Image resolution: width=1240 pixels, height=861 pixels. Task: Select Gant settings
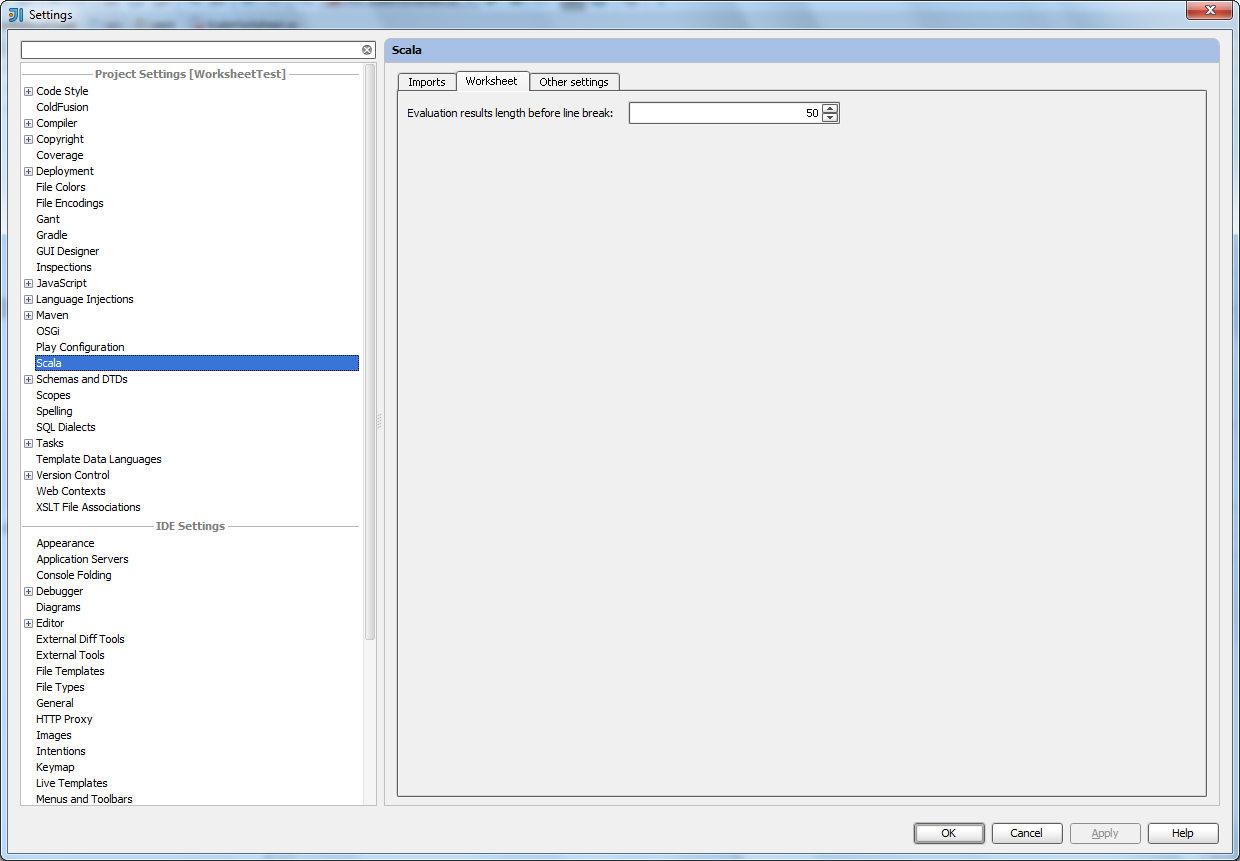point(48,219)
